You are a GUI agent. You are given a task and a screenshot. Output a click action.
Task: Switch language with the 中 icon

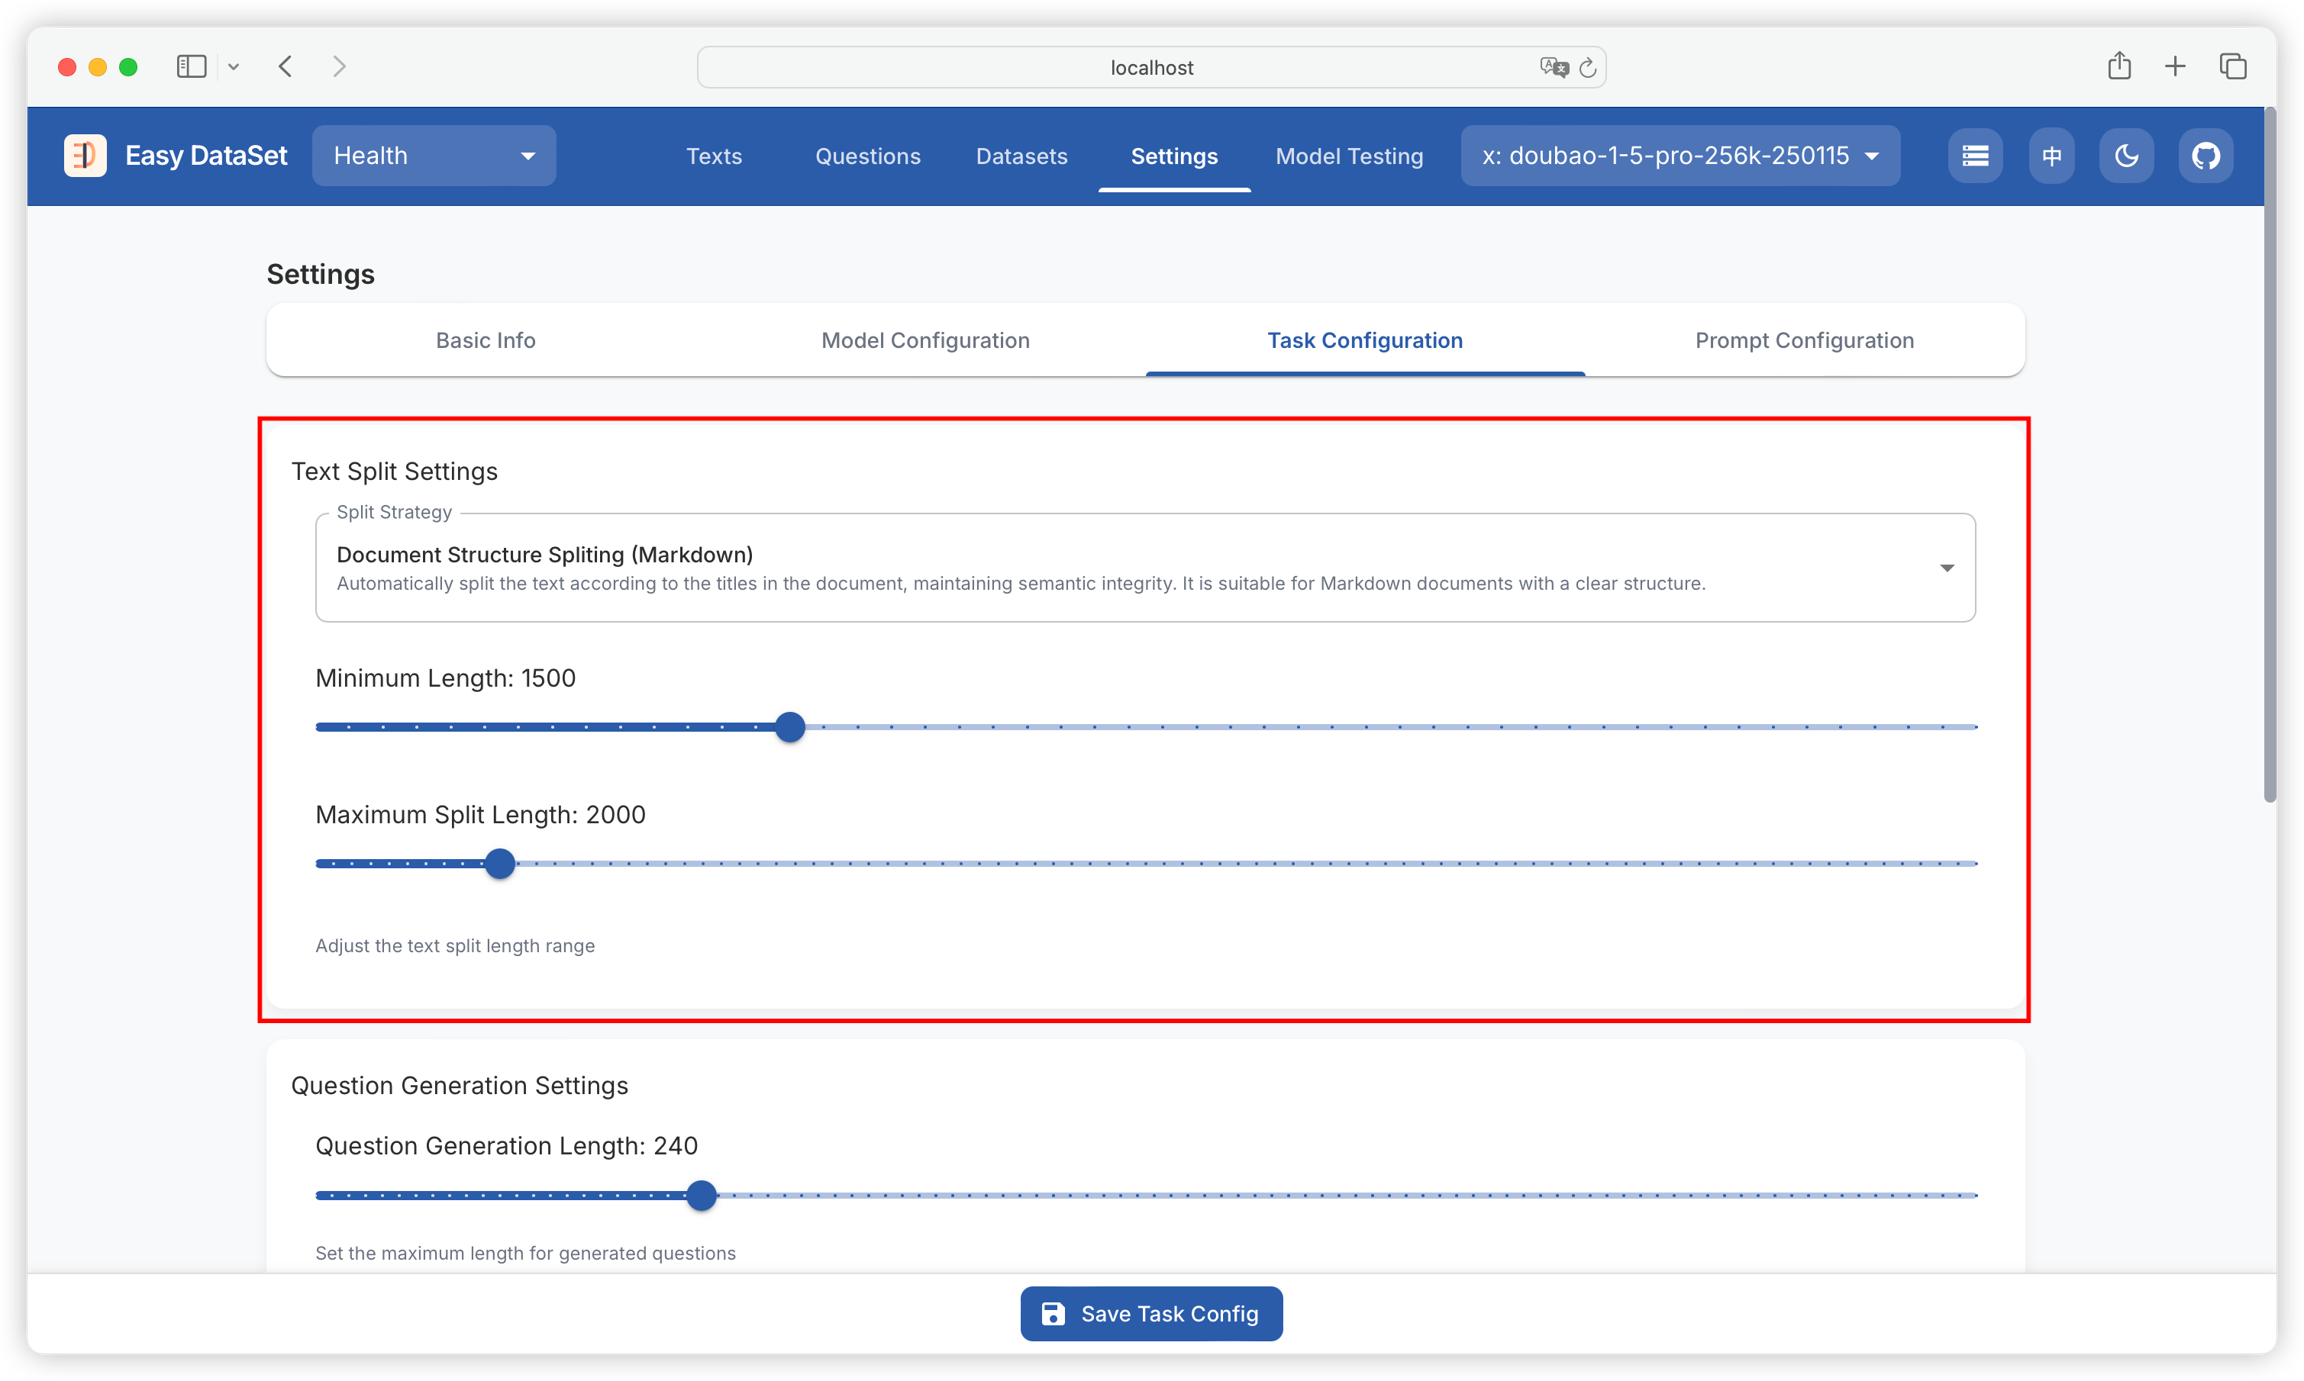pyautogui.click(x=2051, y=155)
